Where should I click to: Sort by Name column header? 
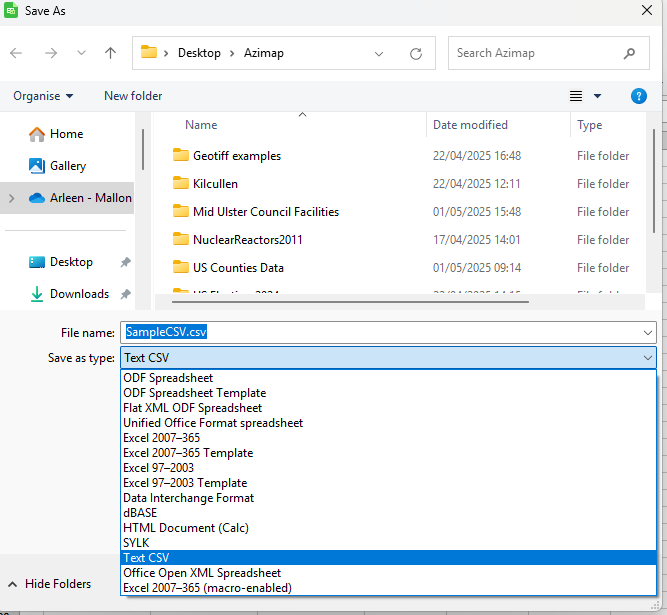[x=201, y=125]
